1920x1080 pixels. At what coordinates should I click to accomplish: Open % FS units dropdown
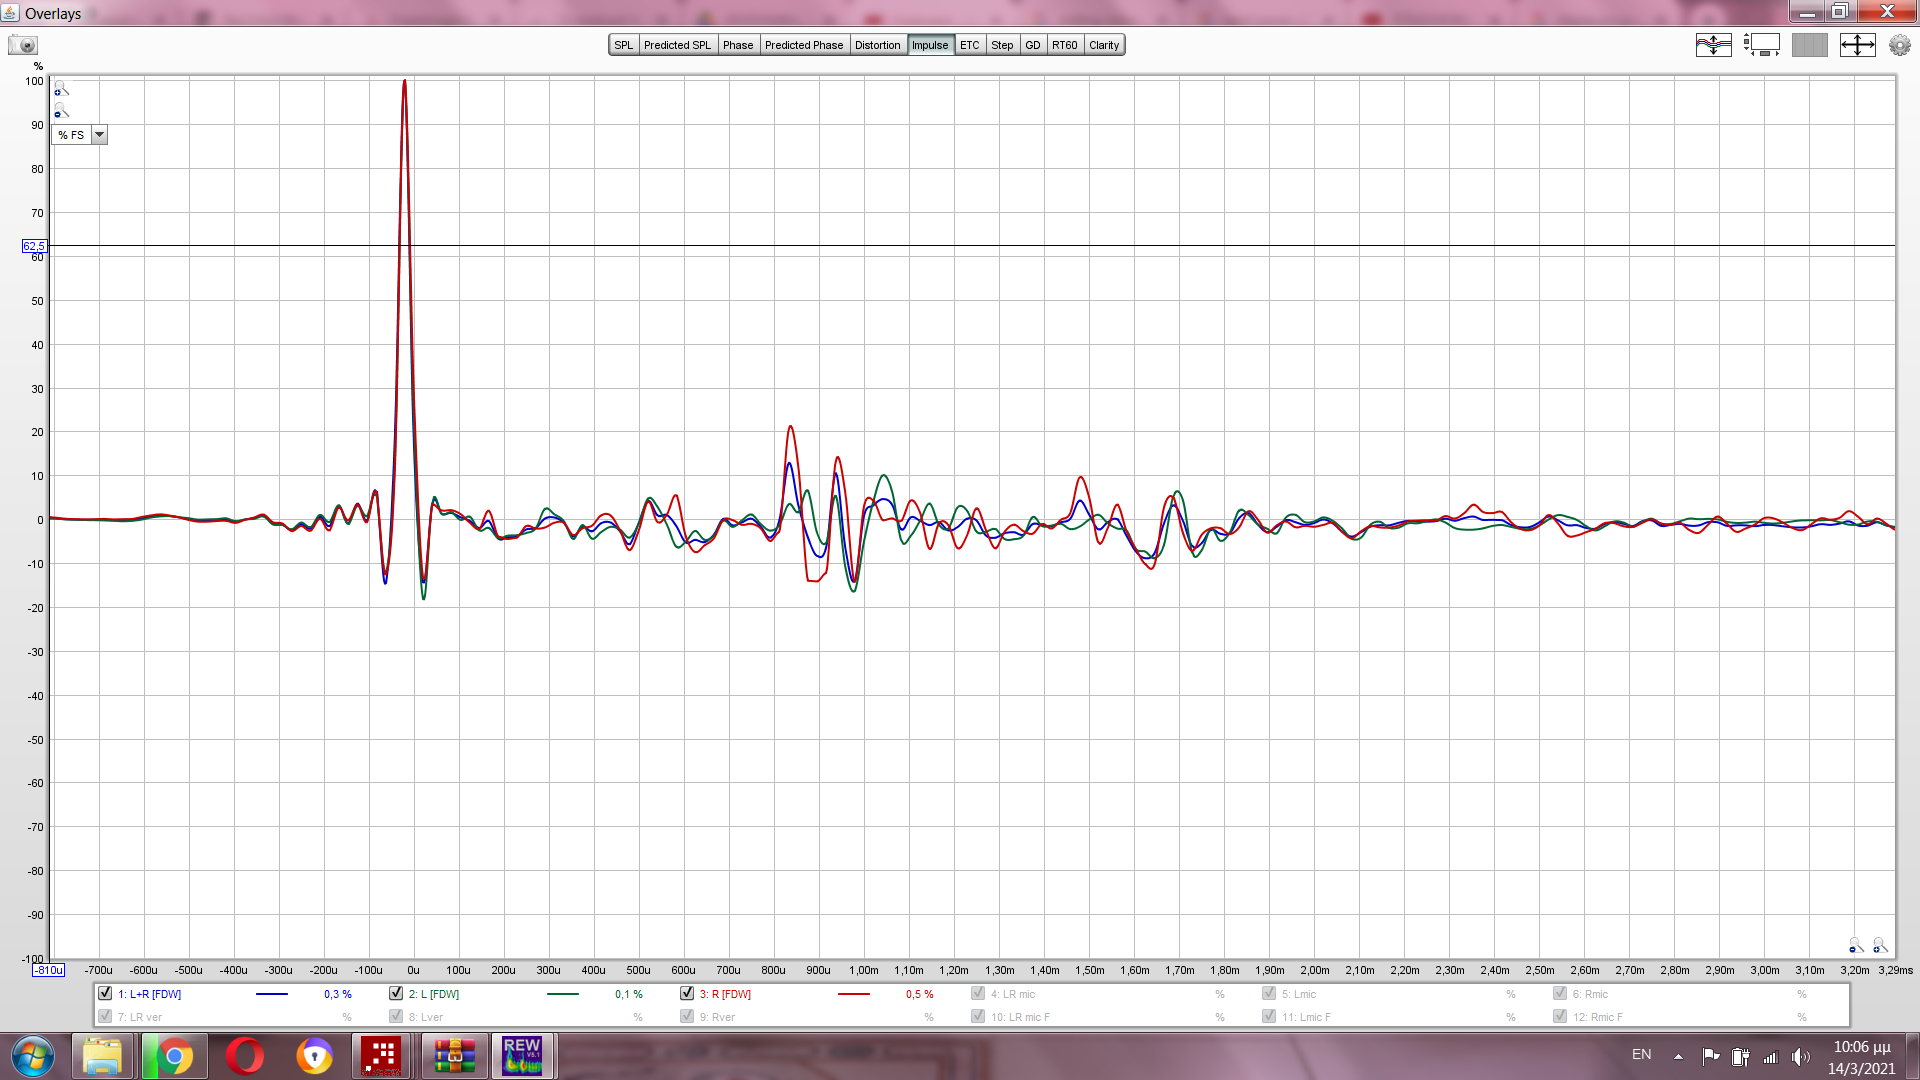click(80, 135)
